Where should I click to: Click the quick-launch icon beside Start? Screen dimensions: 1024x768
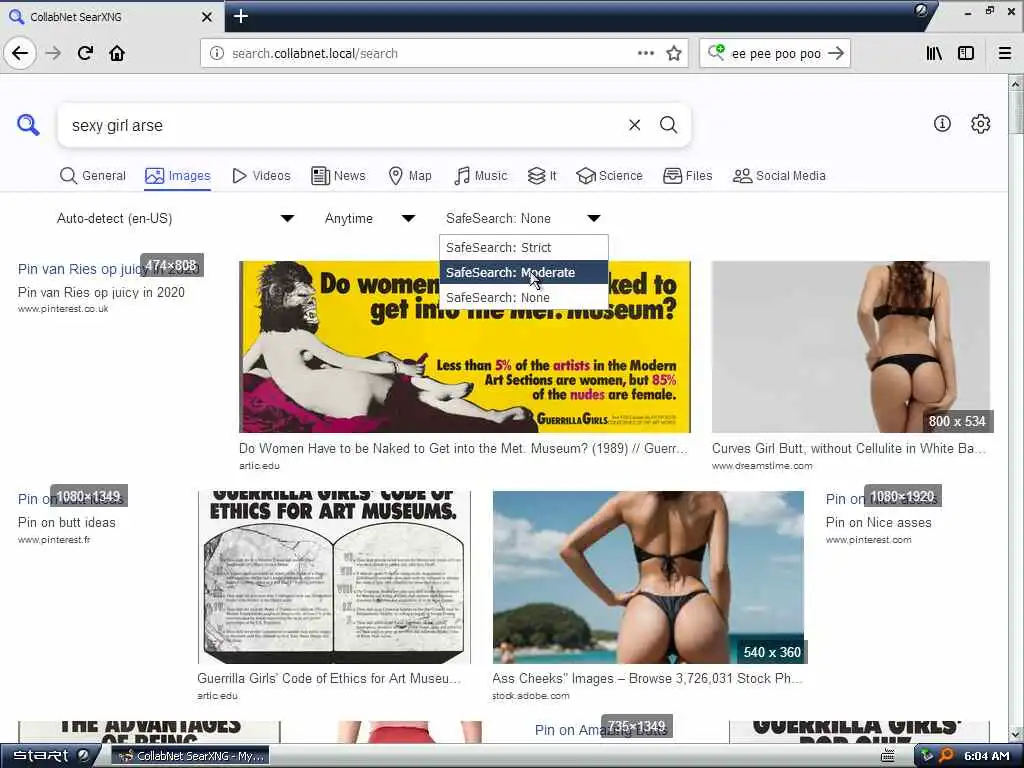click(x=84, y=756)
